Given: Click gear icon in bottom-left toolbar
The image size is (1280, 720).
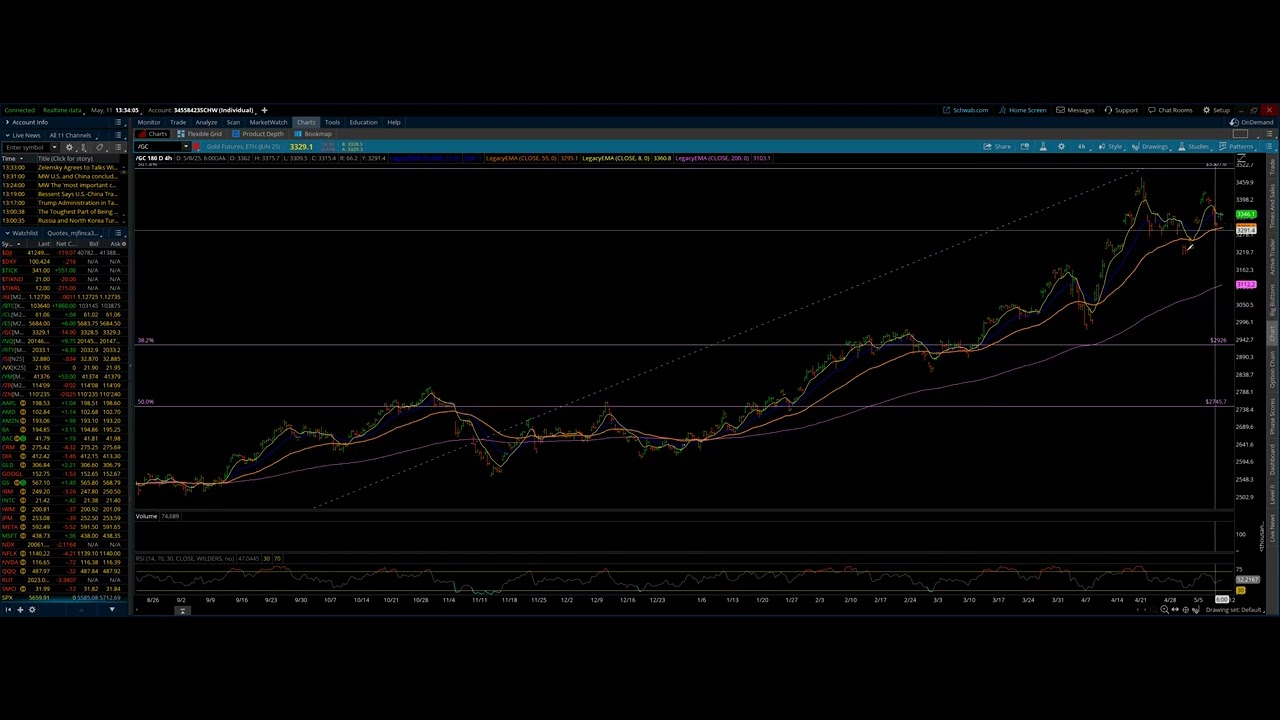Looking at the screenshot, I should tap(31, 609).
